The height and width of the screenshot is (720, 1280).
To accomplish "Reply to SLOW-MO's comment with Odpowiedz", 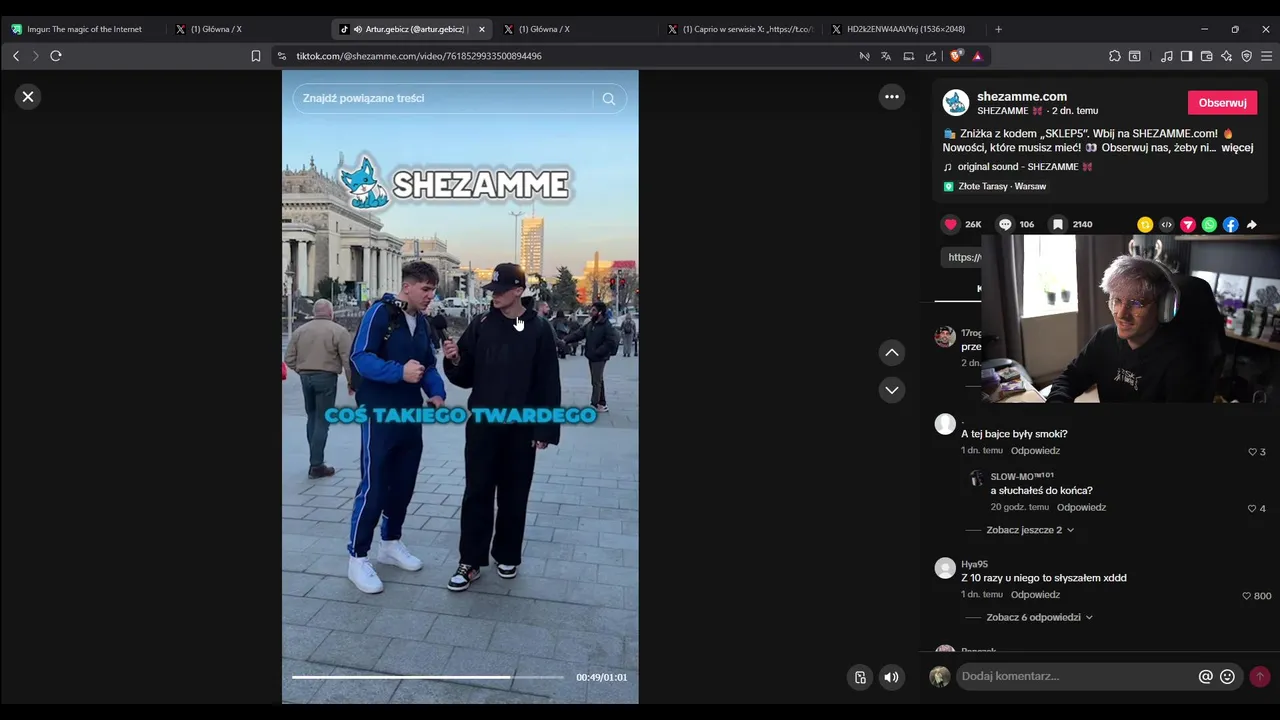I will 1081,508.
